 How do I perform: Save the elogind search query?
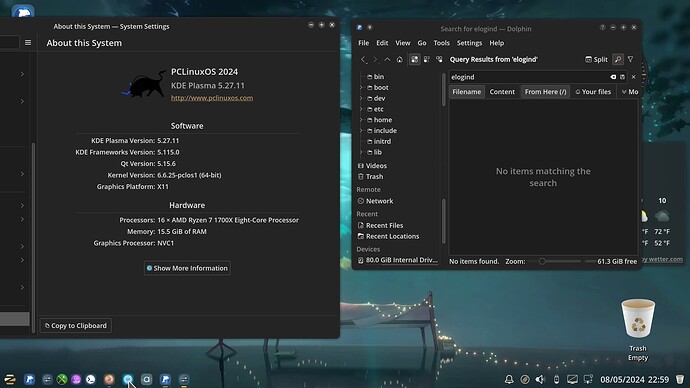click(x=622, y=77)
